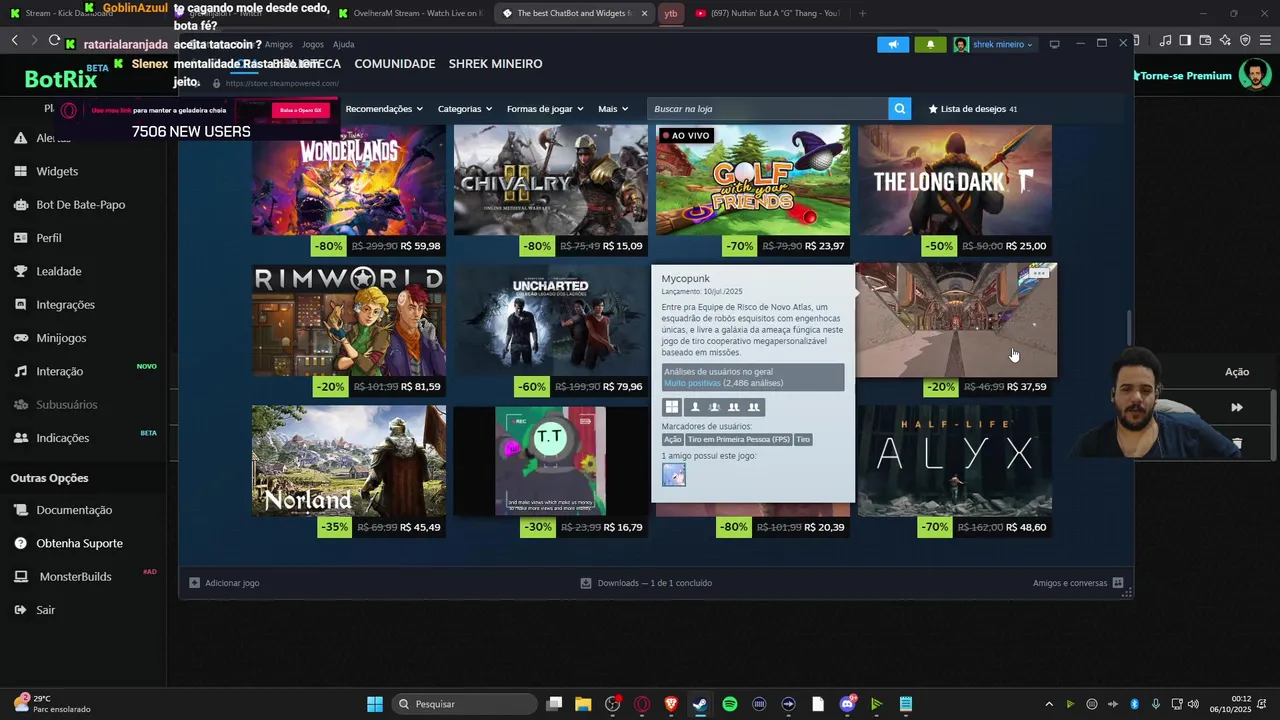The image size is (1280, 720).
Task: Open Lista de desejos wishlist
Action: 973,109
